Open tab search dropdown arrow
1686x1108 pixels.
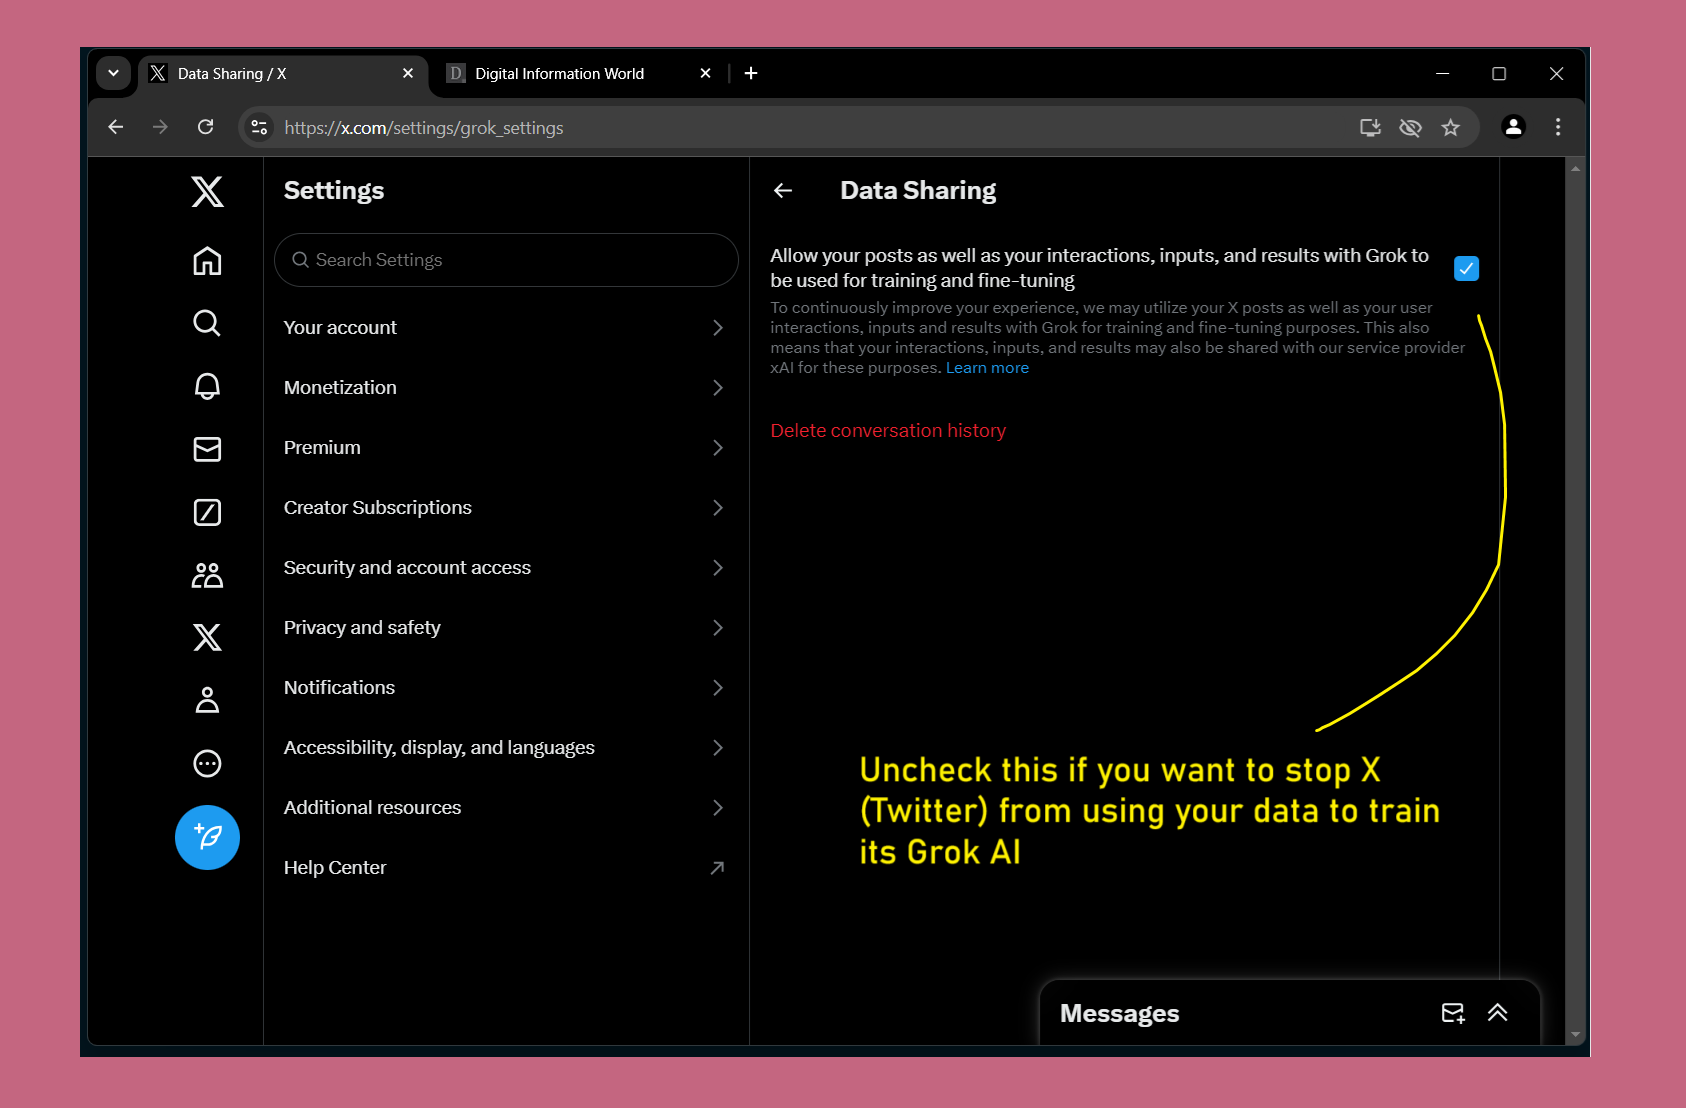pos(113,73)
